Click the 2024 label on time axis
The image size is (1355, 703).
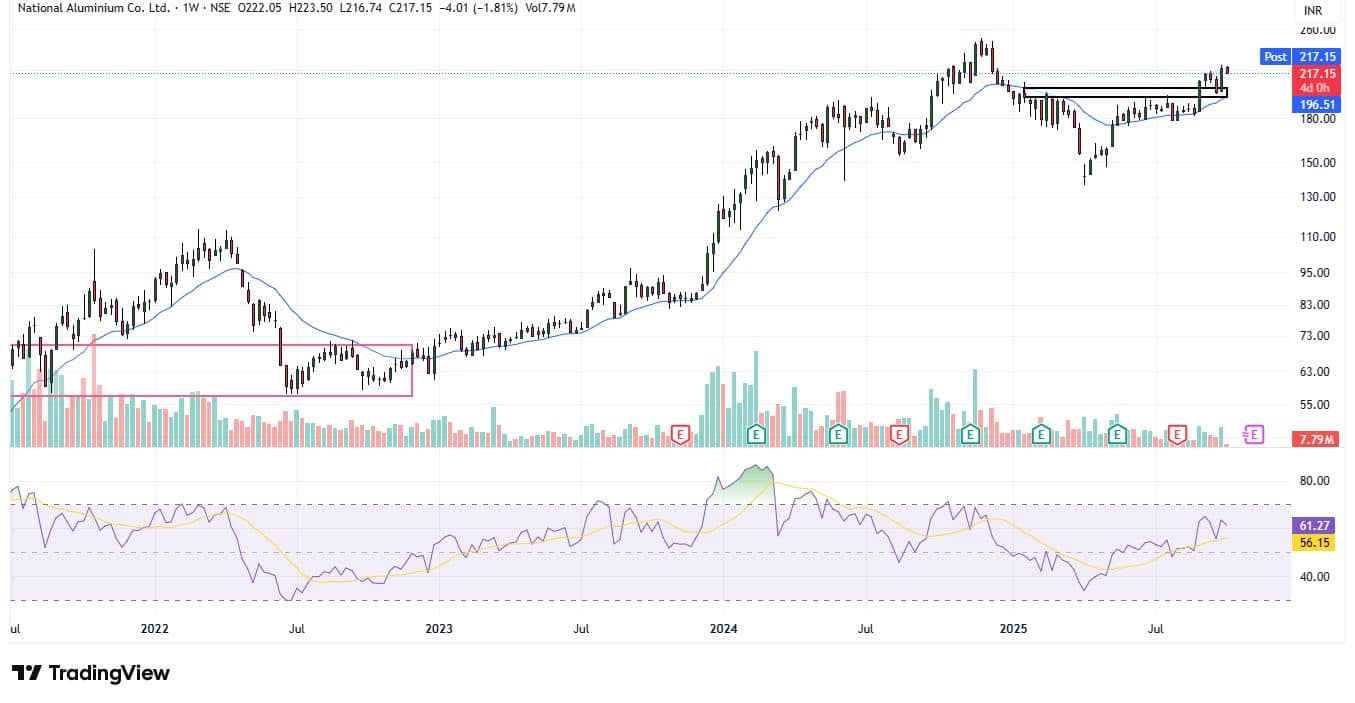pyautogui.click(x=723, y=629)
